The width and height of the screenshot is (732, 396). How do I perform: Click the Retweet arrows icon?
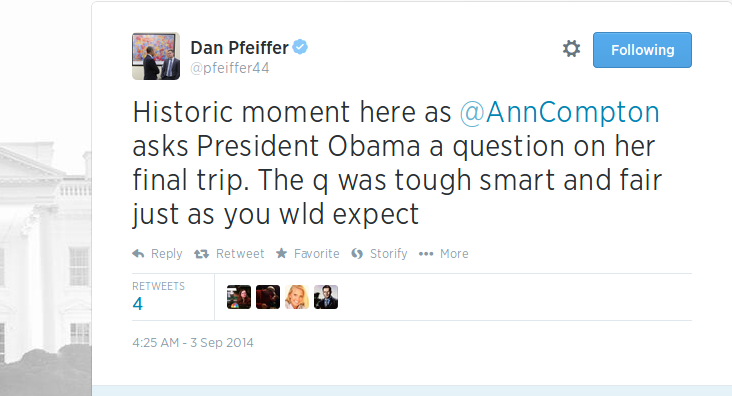[x=201, y=254]
